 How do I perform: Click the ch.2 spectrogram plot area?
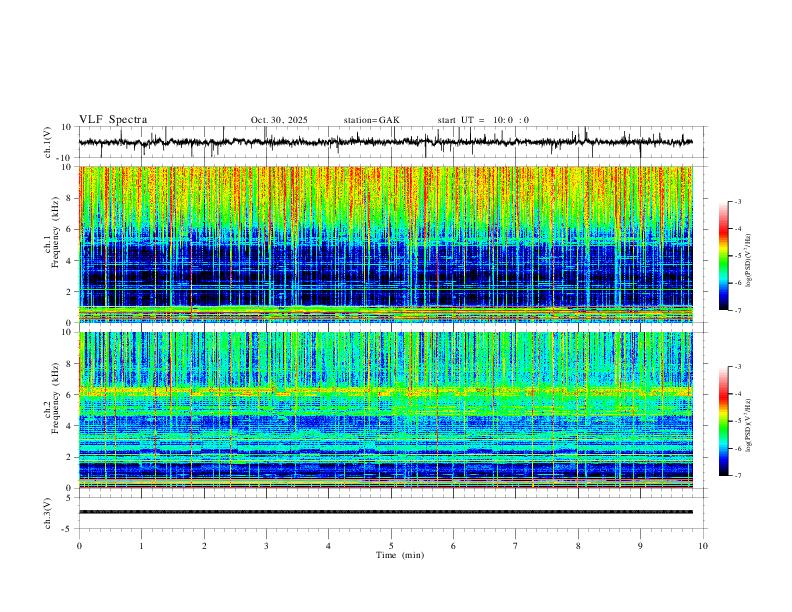click(x=386, y=410)
